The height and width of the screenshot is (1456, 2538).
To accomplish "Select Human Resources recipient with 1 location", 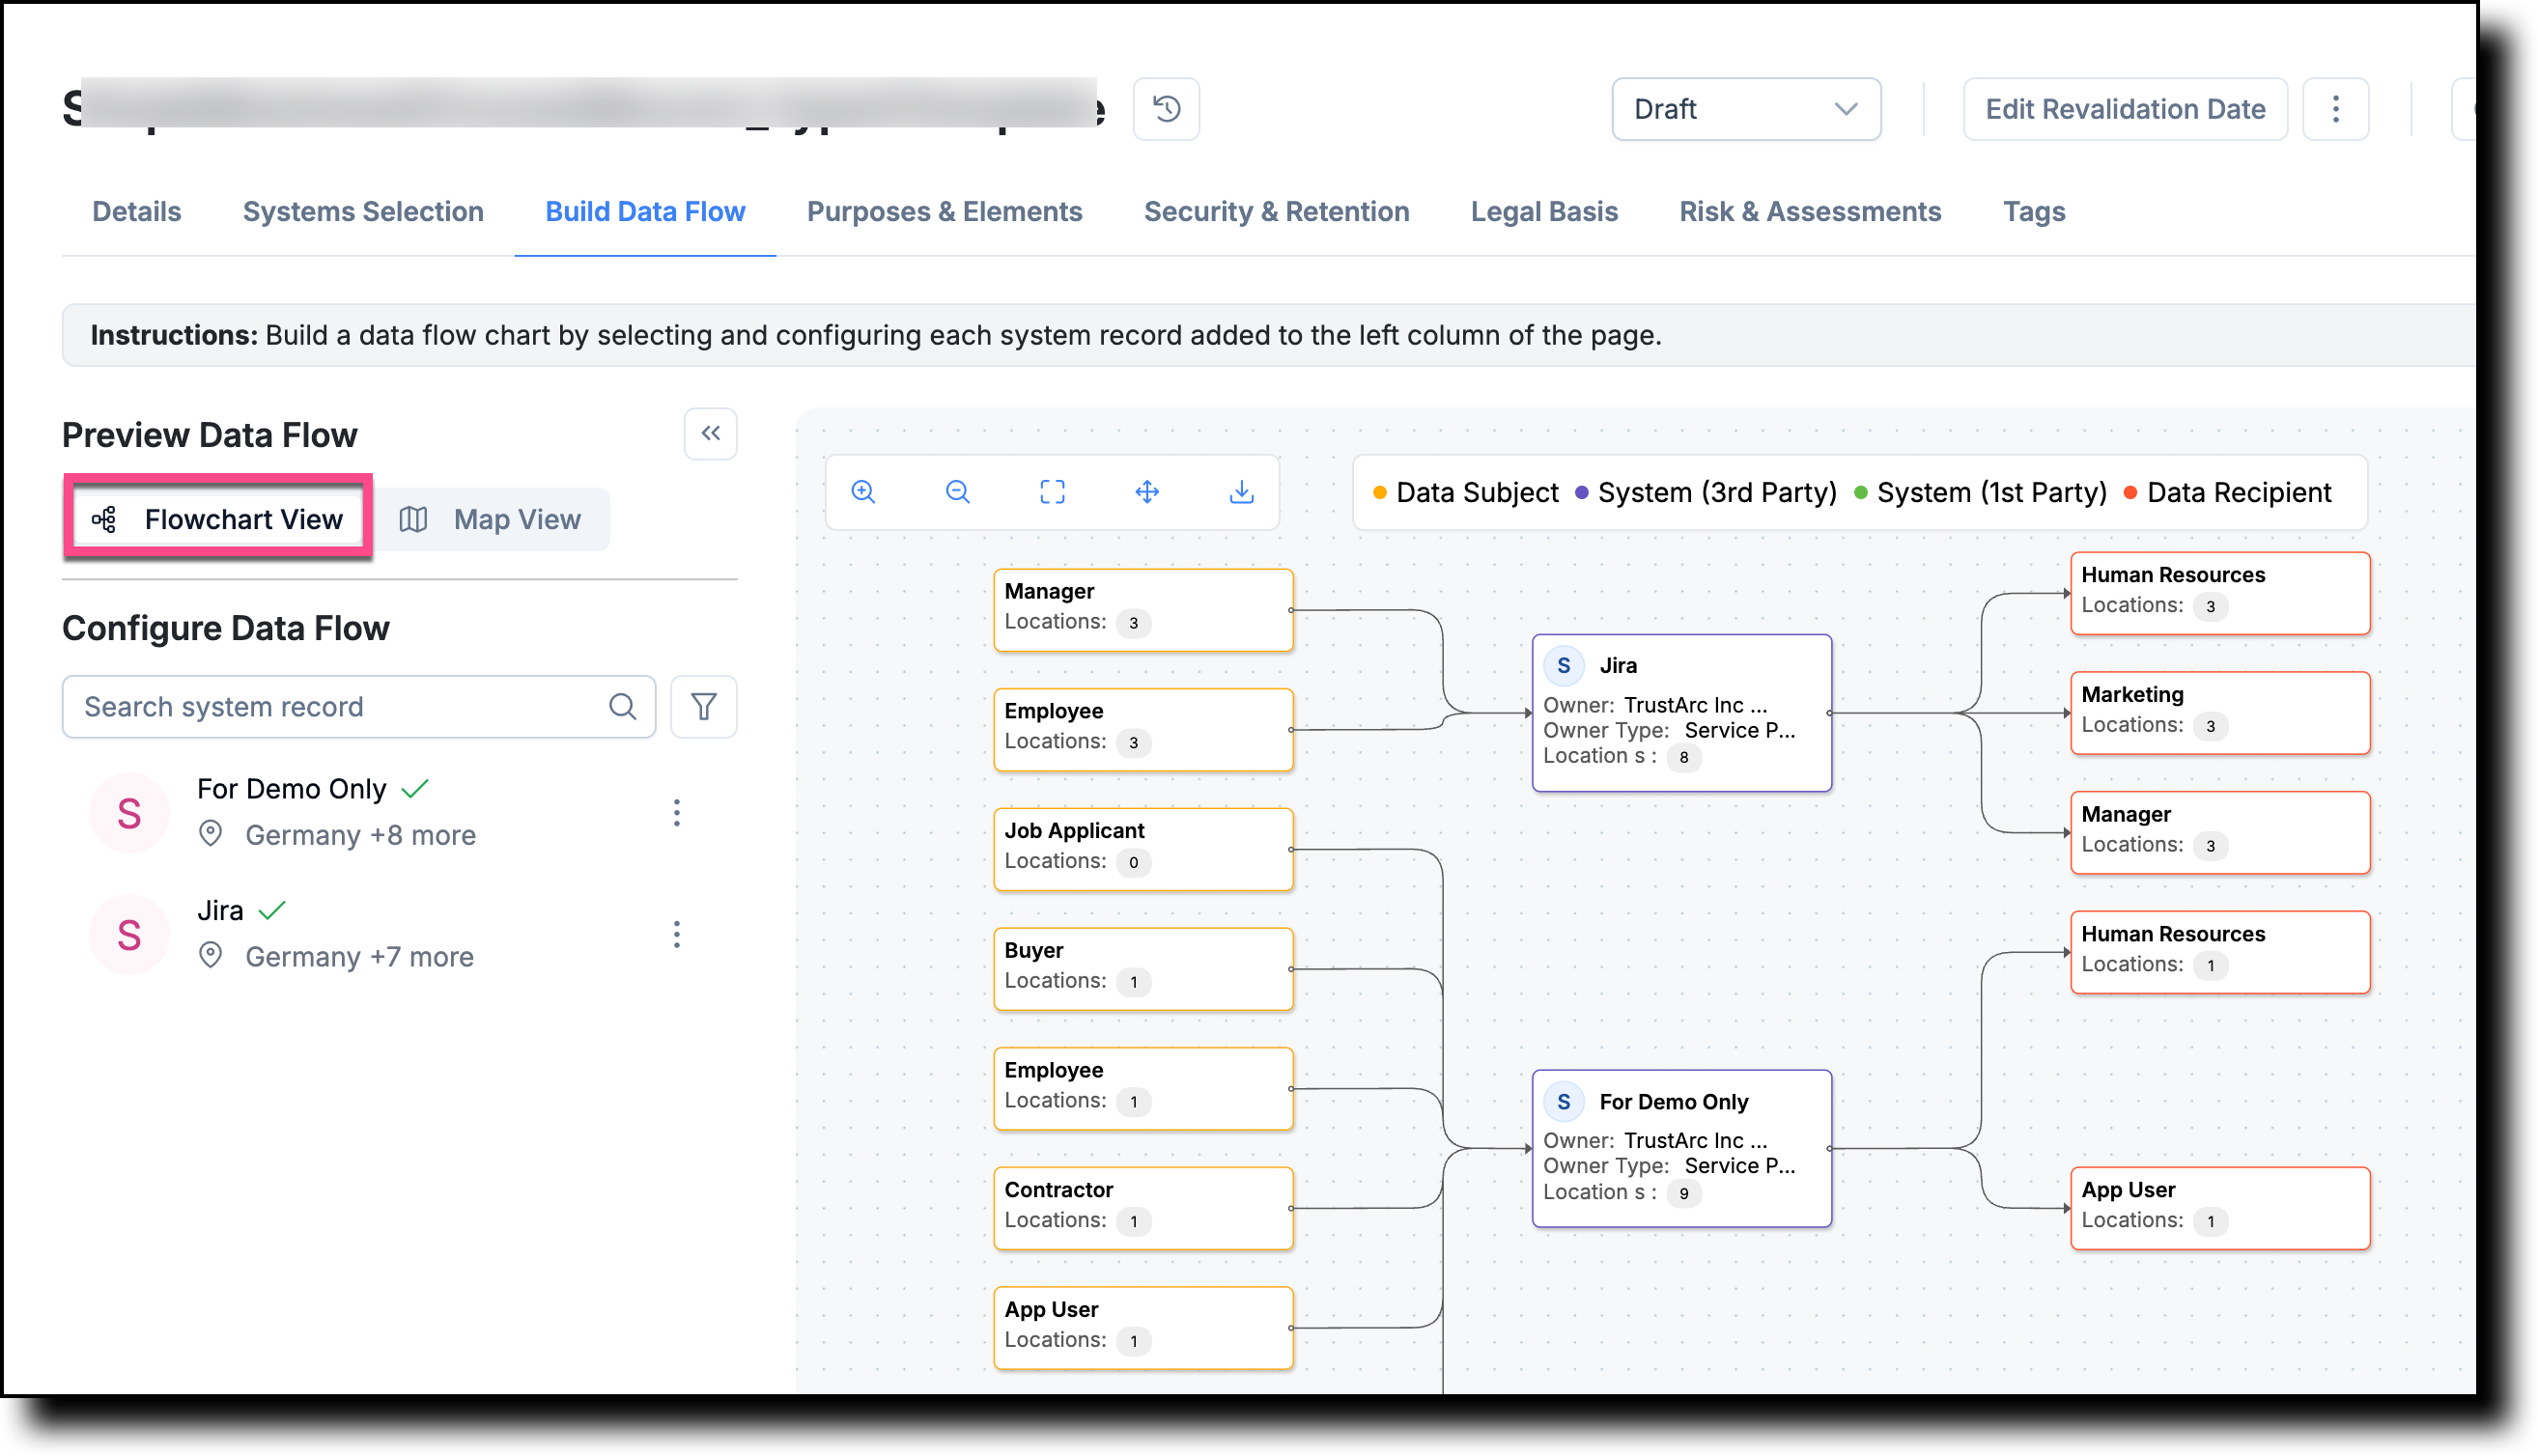I will coord(2220,952).
